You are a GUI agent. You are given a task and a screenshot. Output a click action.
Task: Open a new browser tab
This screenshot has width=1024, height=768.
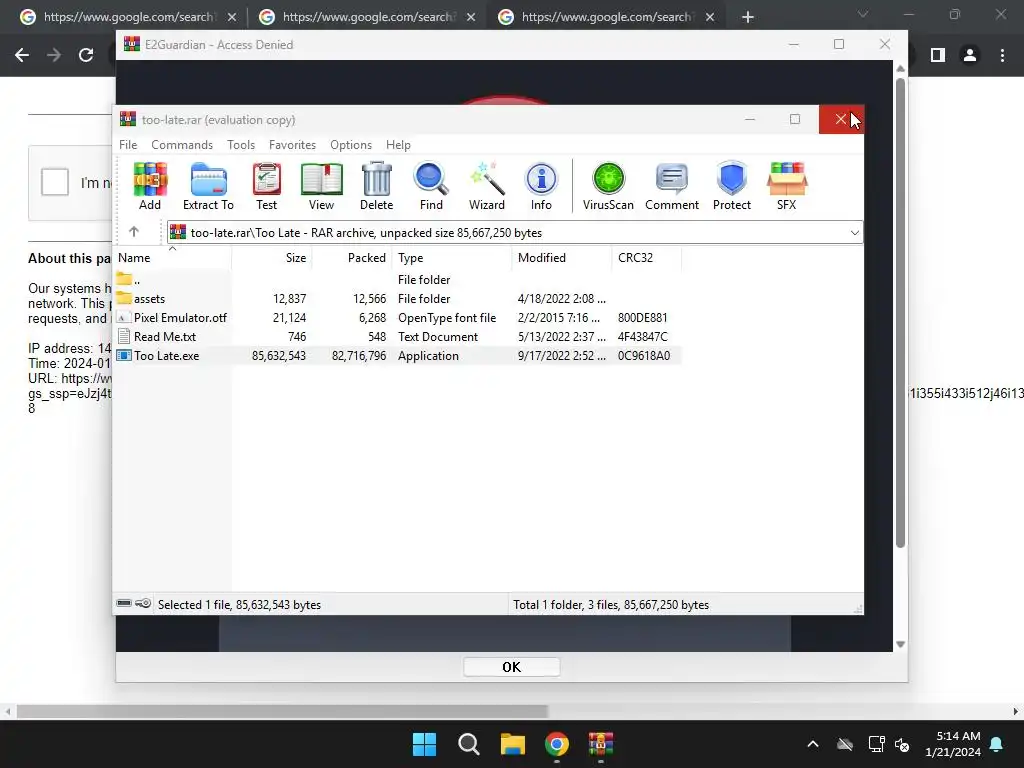click(x=748, y=17)
